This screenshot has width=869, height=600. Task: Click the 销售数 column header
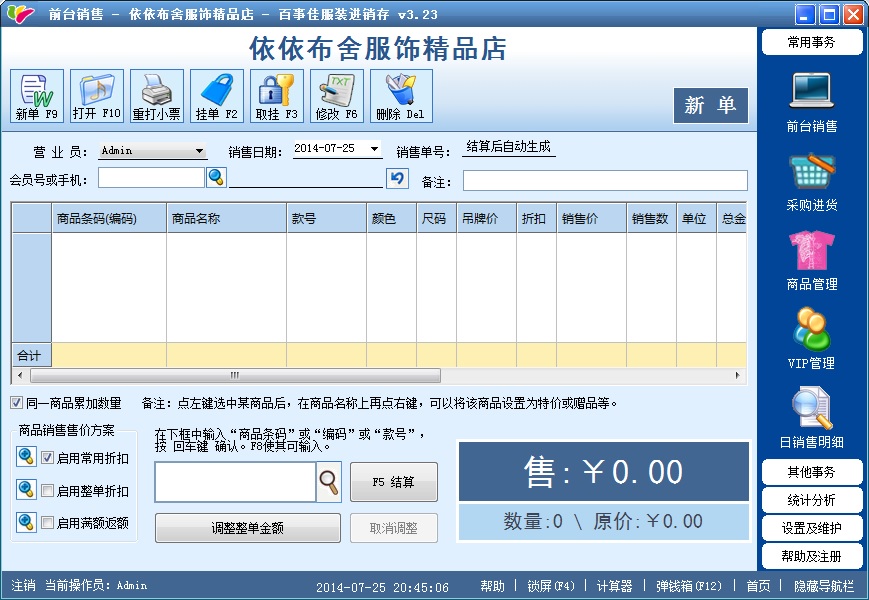[651, 218]
